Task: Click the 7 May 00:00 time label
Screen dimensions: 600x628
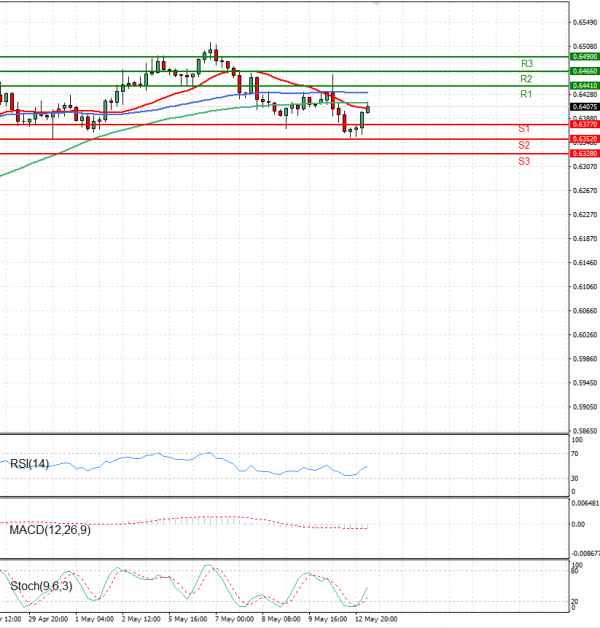Action: pos(236,619)
